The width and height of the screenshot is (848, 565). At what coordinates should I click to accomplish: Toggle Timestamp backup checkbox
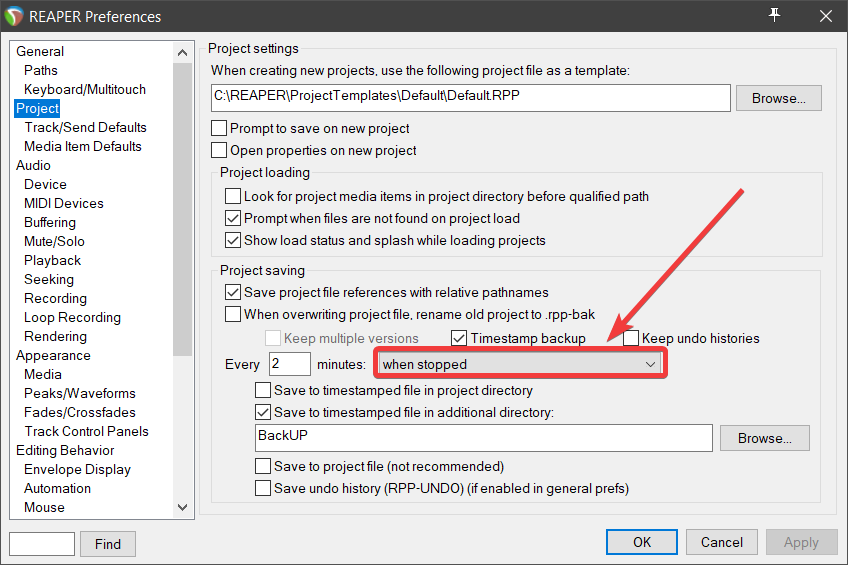460,338
